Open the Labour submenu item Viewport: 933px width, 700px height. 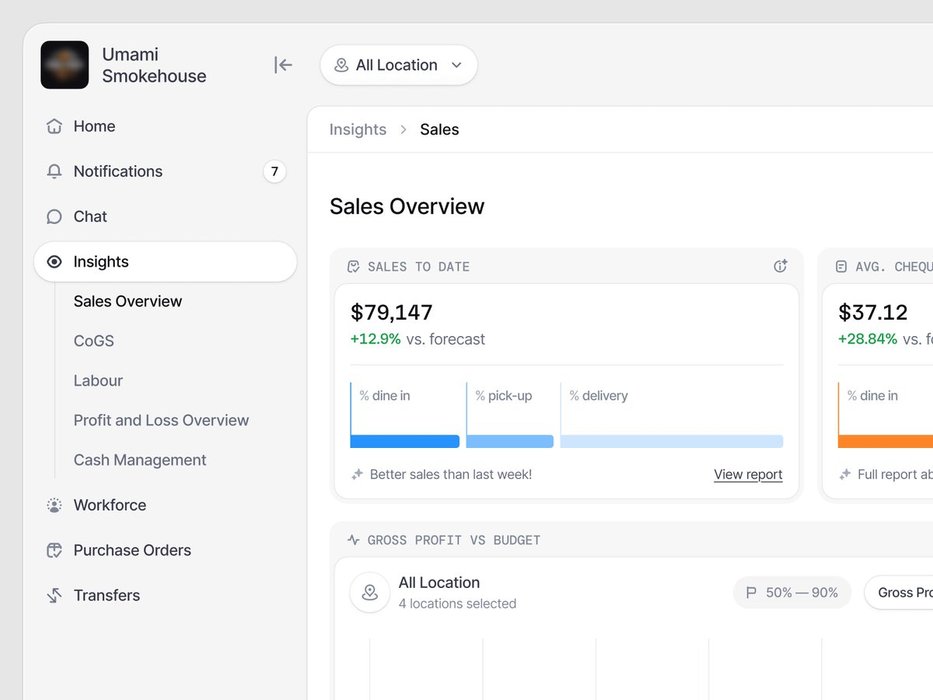coord(98,381)
